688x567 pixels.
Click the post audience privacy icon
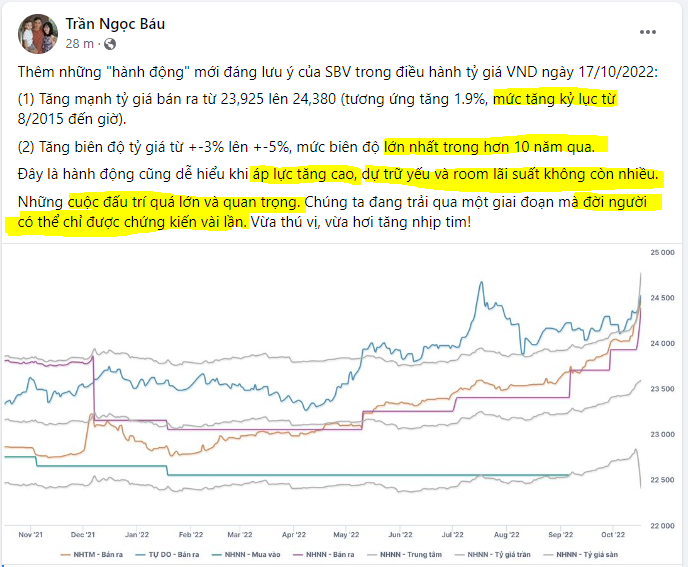(x=108, y=44)
